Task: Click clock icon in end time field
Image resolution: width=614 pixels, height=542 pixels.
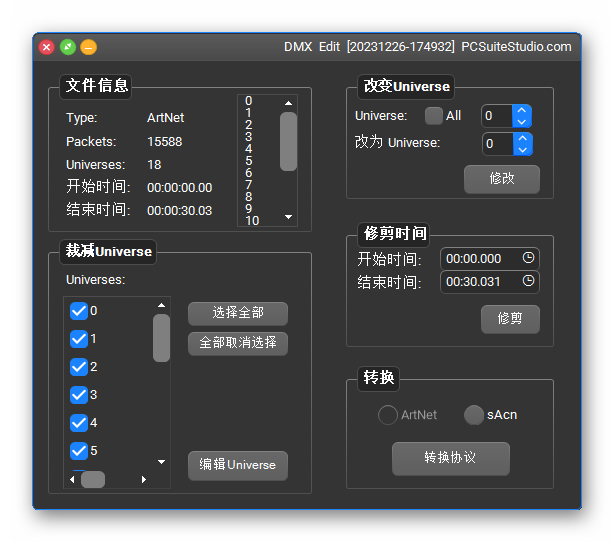Action: click(528, 282)
